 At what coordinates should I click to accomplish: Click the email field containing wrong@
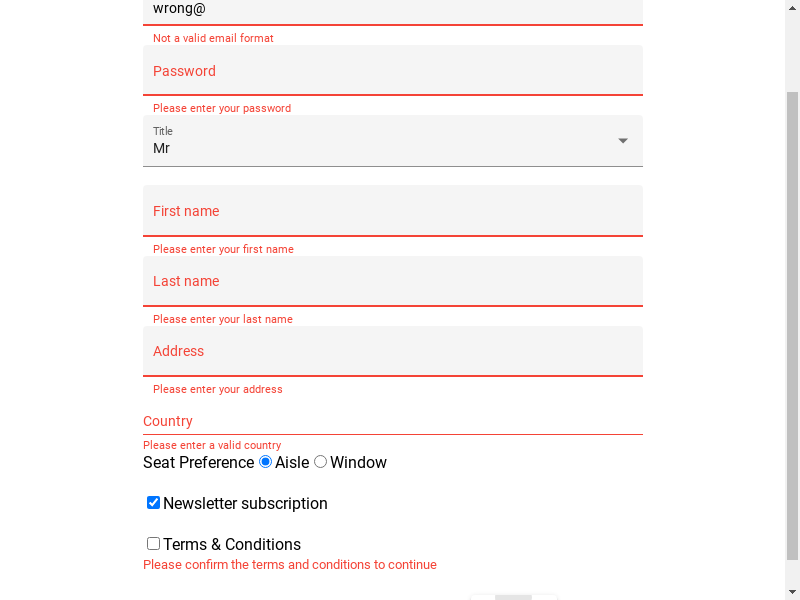coord(393,11)
